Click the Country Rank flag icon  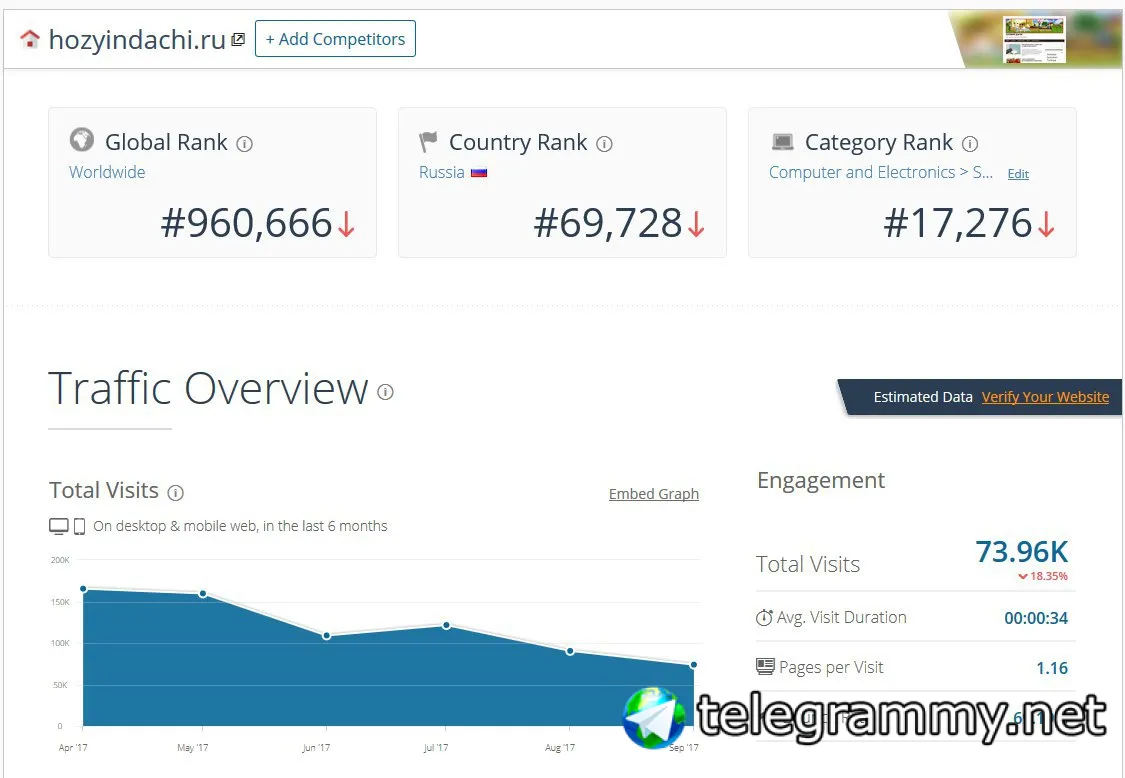(428, 141)
